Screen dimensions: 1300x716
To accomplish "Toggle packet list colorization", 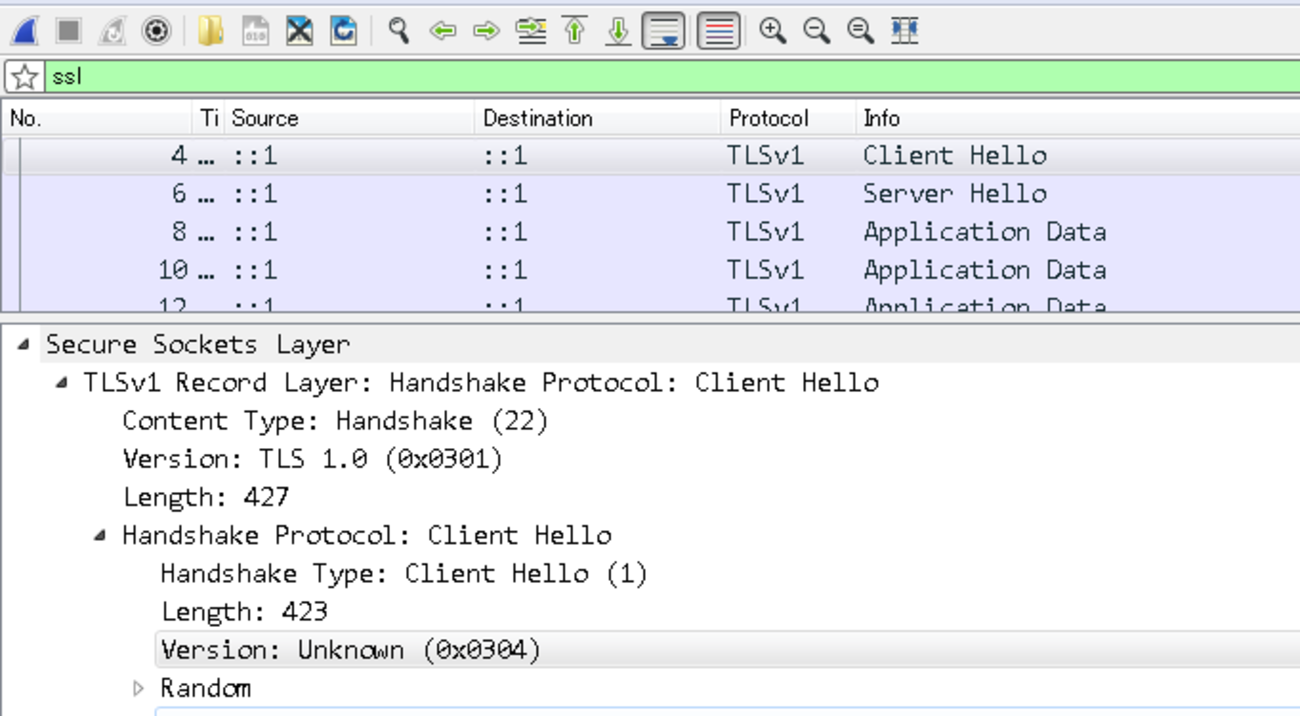I will 718,31.
